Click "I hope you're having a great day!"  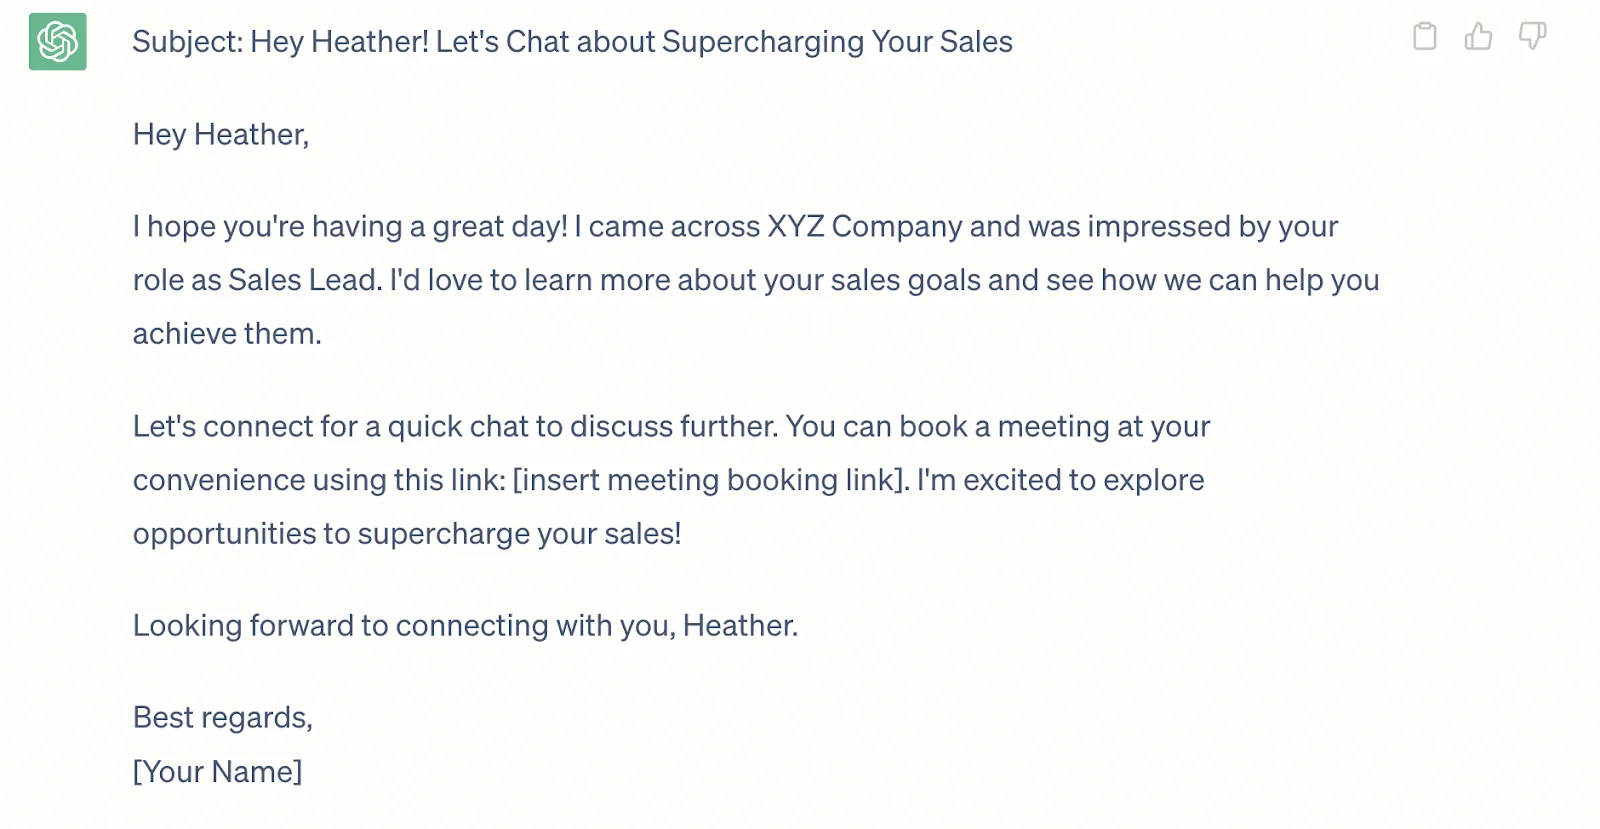click(350, 227)
